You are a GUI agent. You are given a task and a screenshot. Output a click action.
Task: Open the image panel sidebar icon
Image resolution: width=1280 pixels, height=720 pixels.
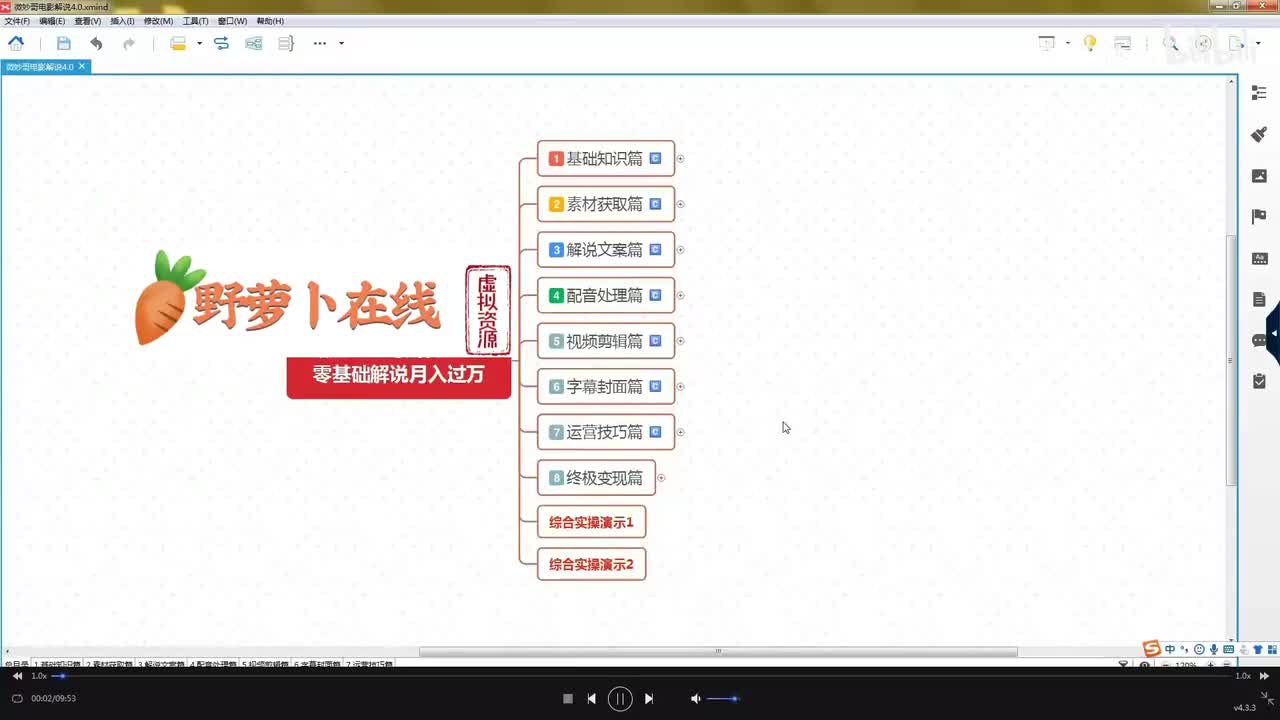click(1259, 176)
